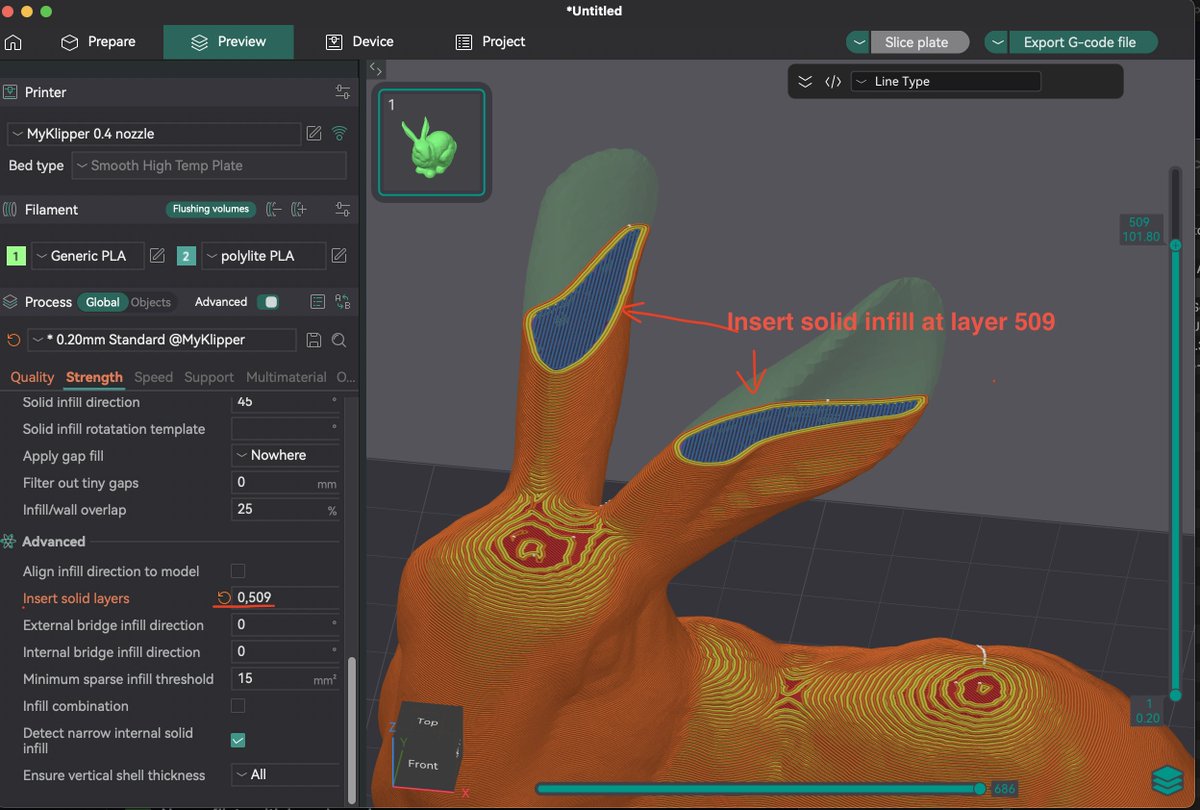Screen dimensions: 1200x810
Task: Select the Global process scope
Action: (x=103, y=302)
